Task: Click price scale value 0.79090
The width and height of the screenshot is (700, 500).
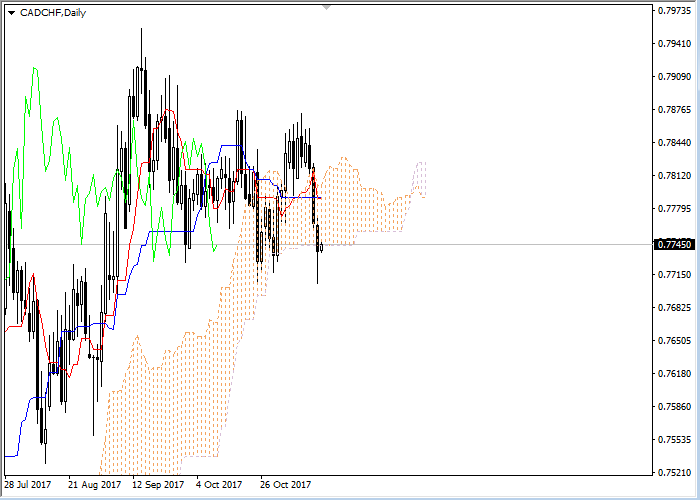Action: click(x=674, y=77)
